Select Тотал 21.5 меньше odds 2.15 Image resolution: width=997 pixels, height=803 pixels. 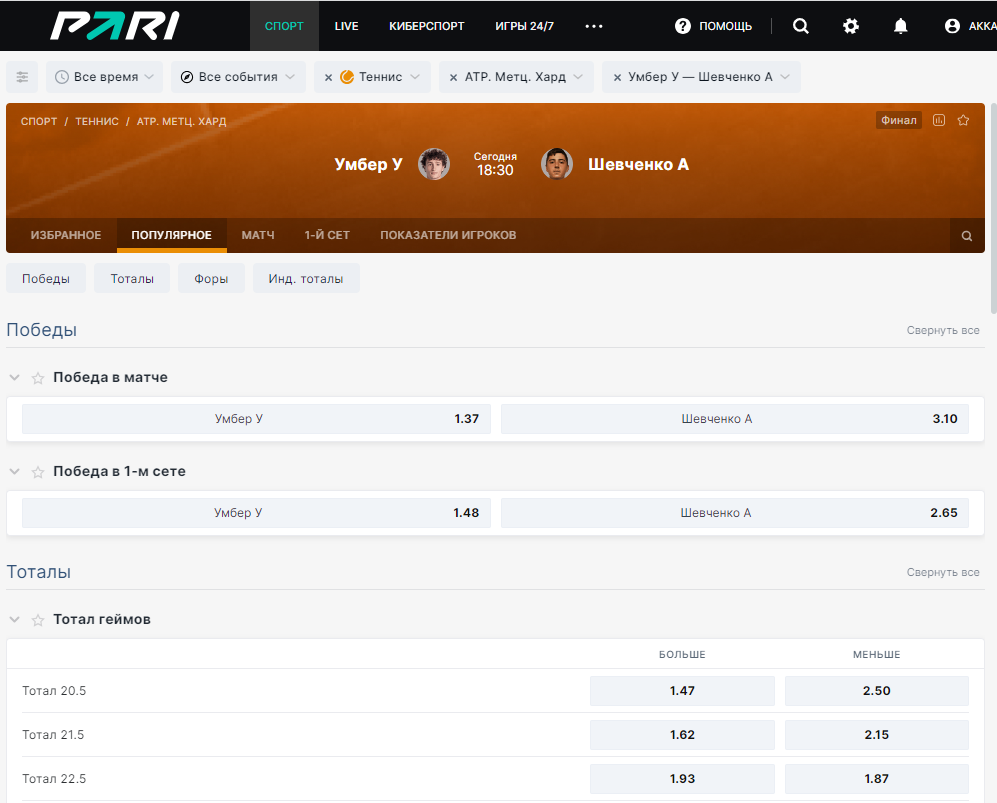[876, 735]
